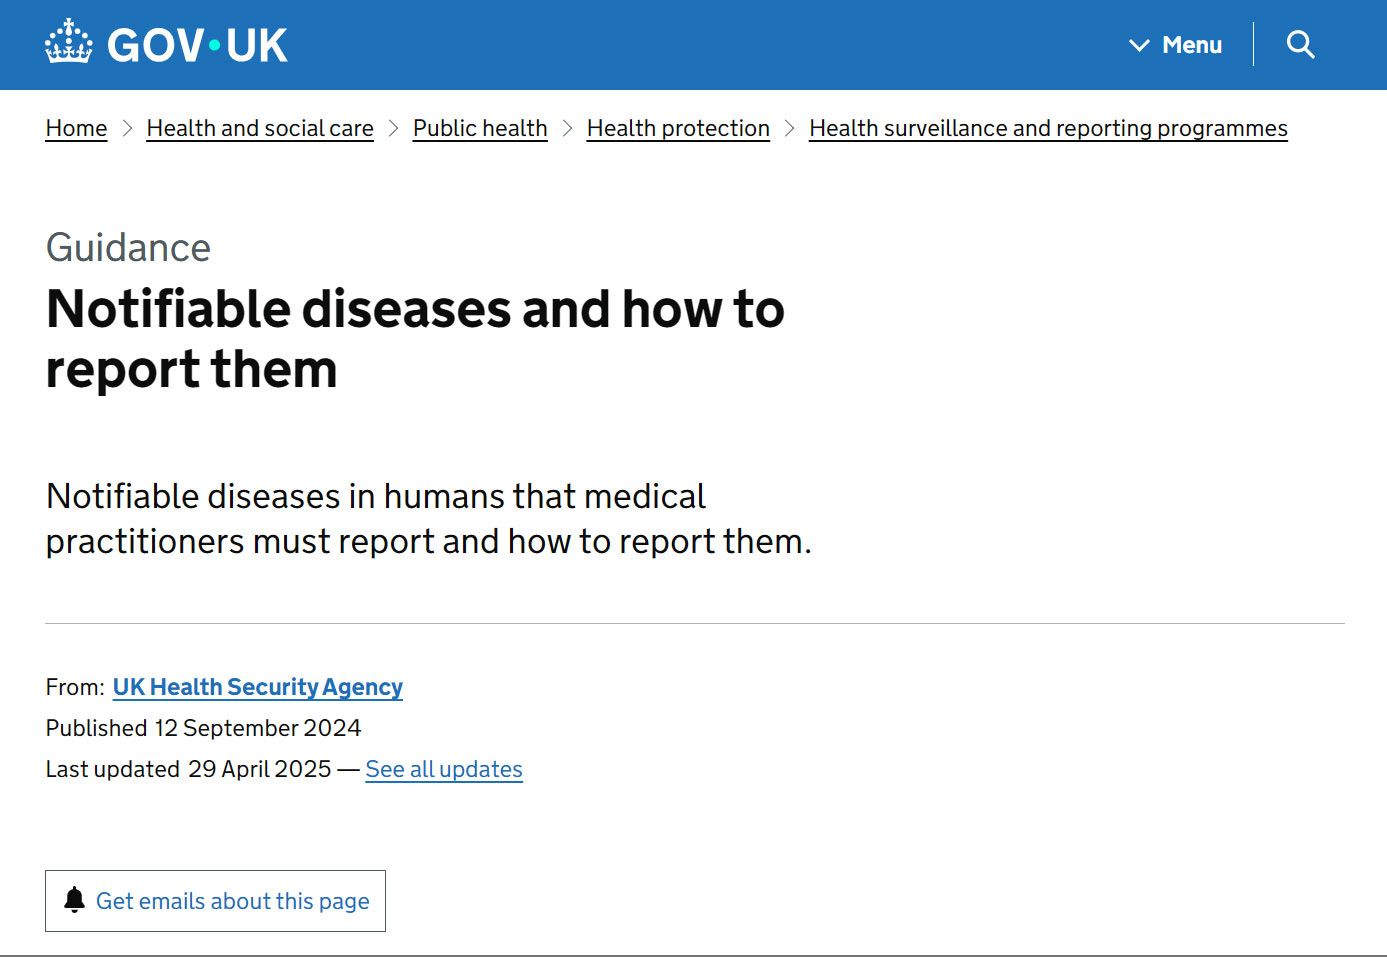Expand the Menu chevron arrow
1387x957 pixels.
pyautogui.click(x=1138, y=45)
